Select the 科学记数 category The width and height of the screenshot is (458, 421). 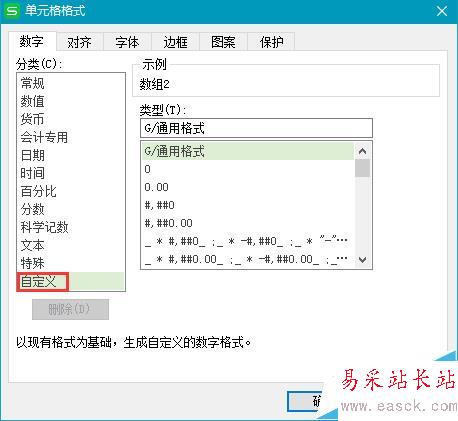click(x=71, y=227)
